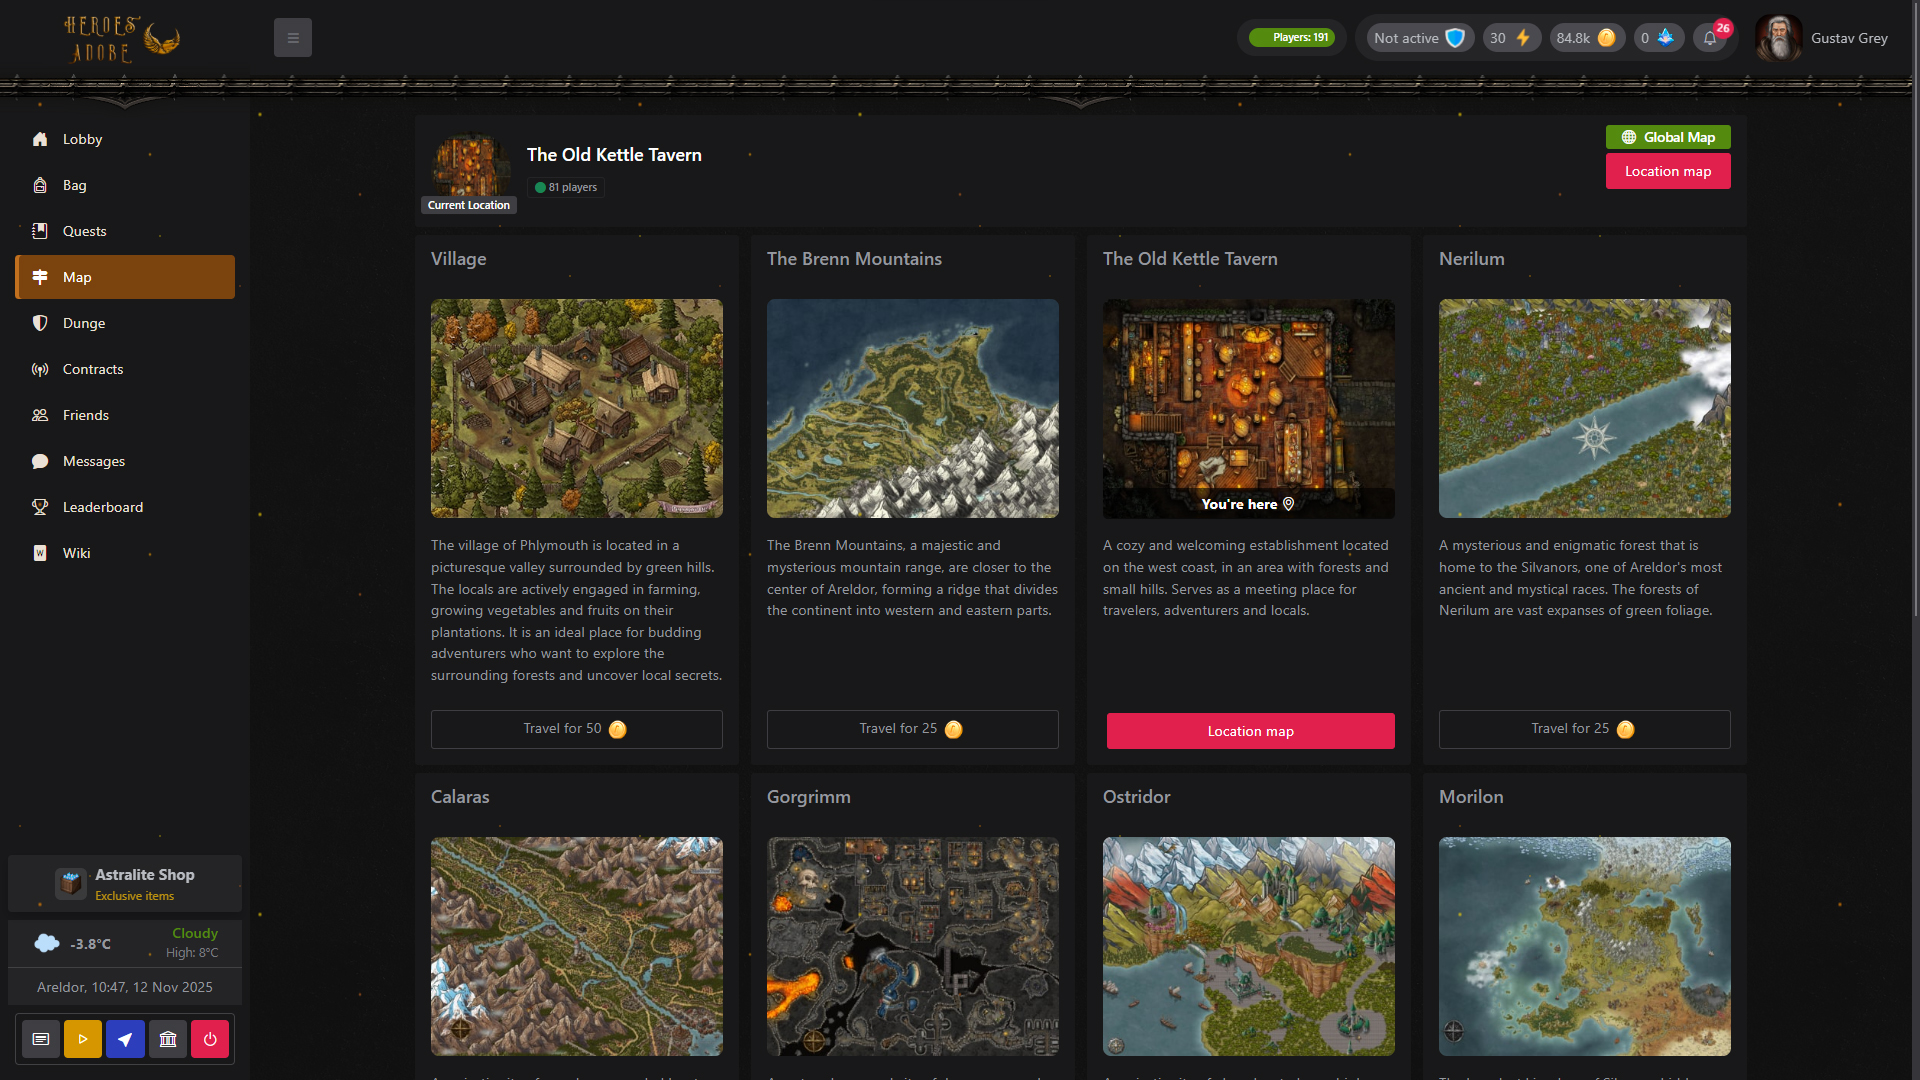This screenshot has width=1920, height=1080.
Task: Click the yellow play triangle icon
Action: [83, 1039]
